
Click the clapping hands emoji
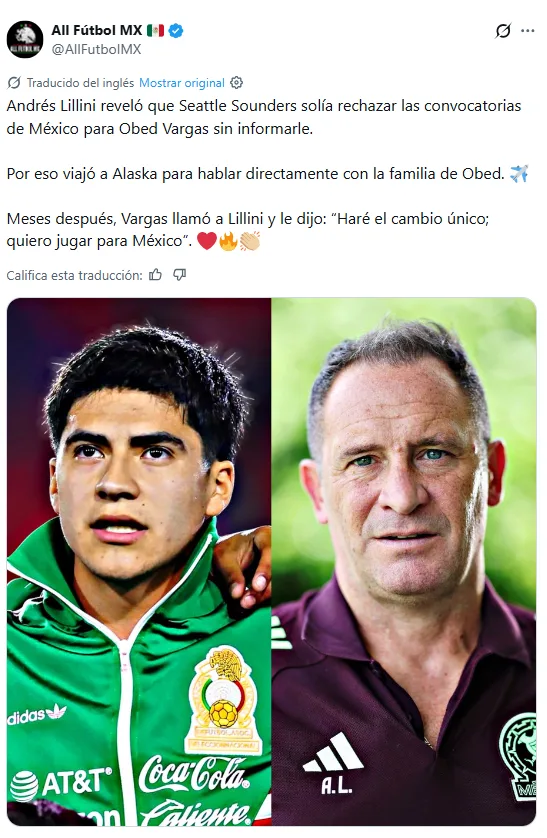pos(249,241)
